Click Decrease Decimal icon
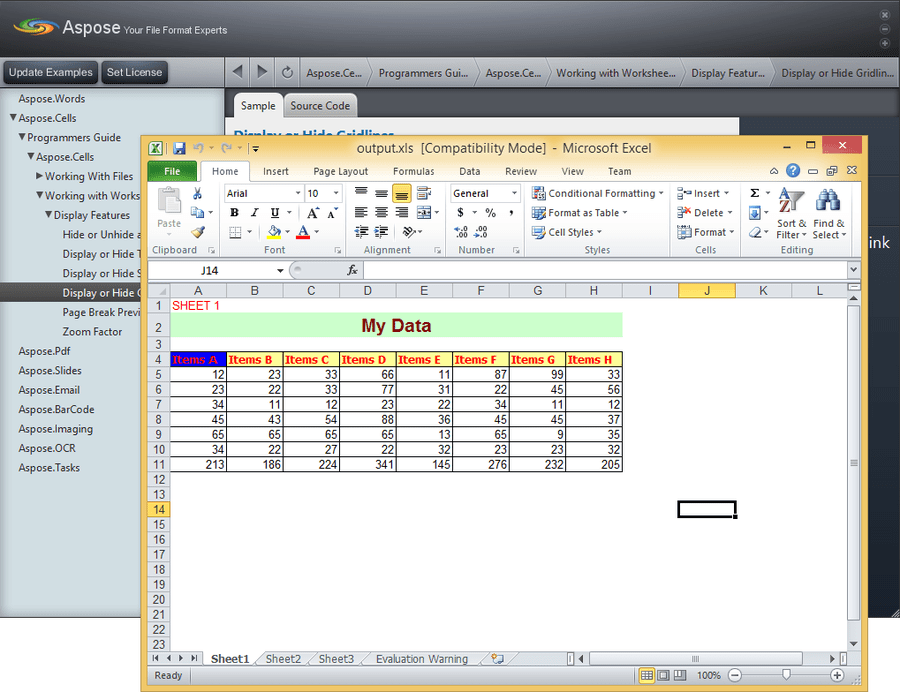This screenshot has width=900, height=692. coord(481,232)
